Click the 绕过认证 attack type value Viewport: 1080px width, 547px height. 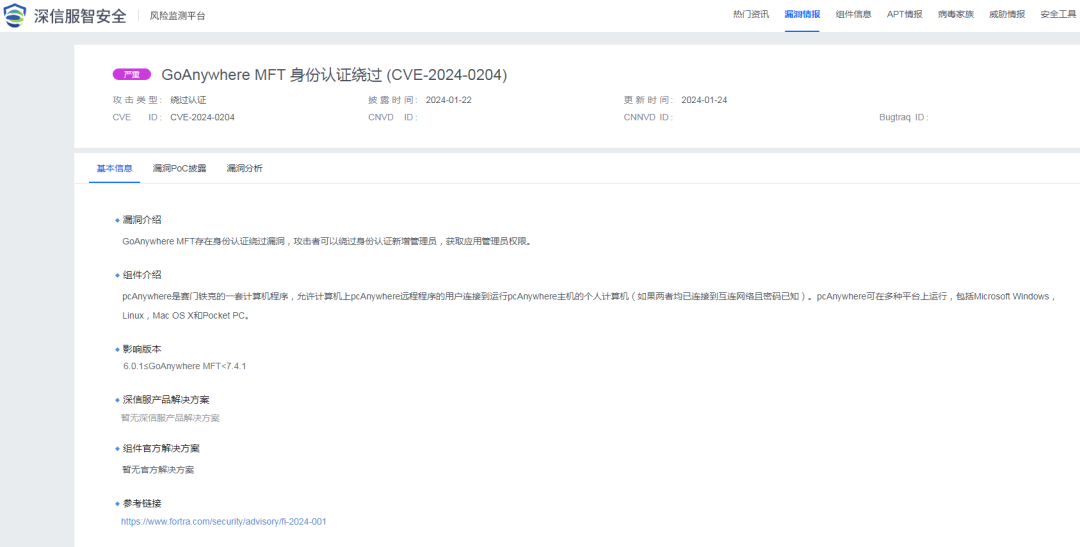coord(187,100)
